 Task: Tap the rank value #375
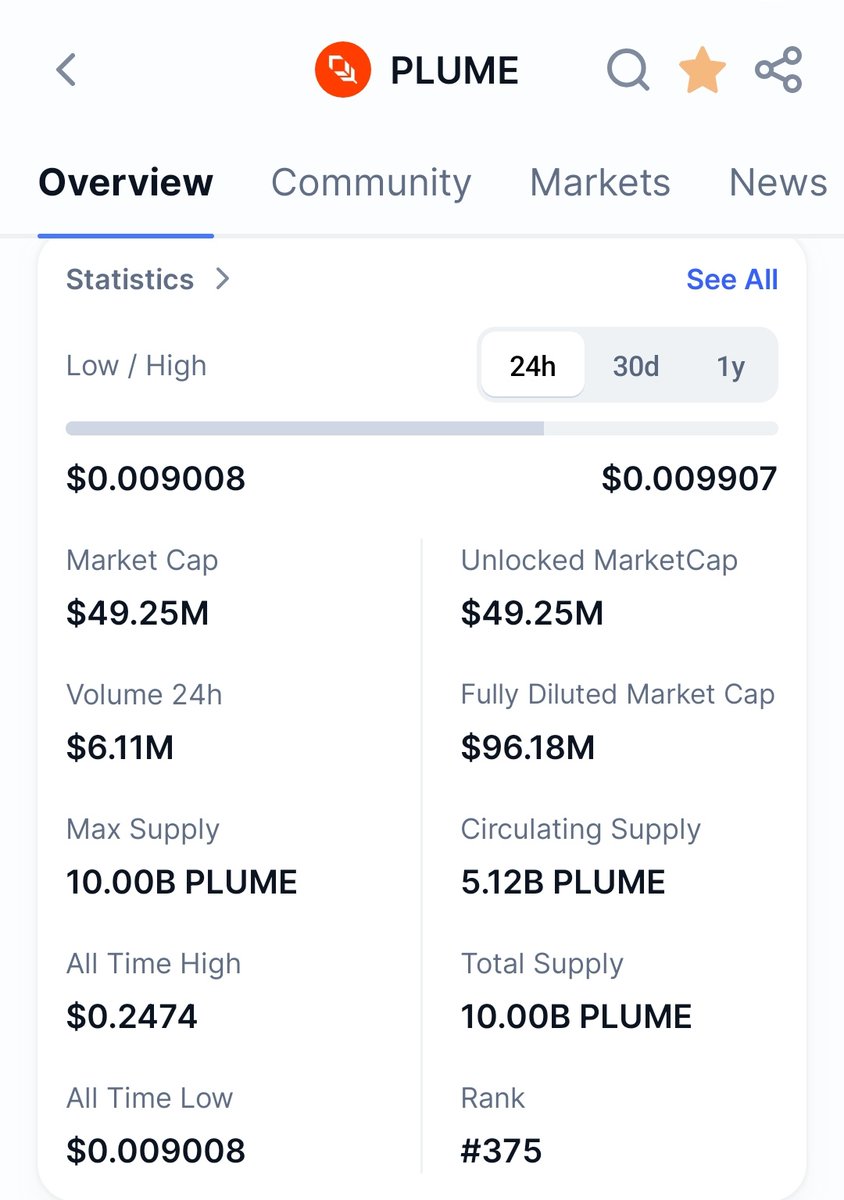pos(501,1151)
